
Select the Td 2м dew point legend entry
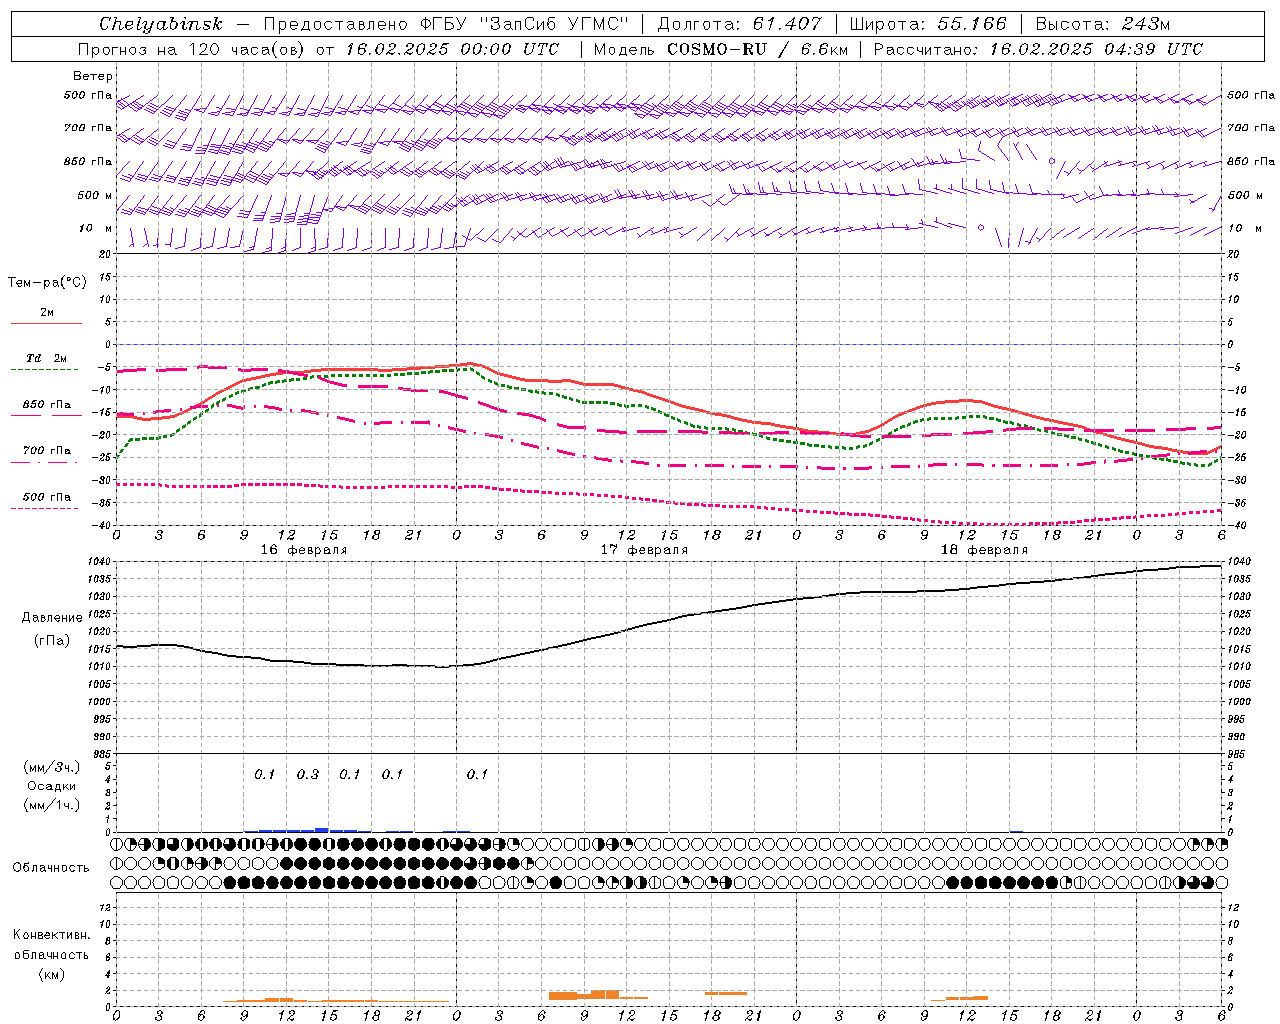tap(46, 358)
